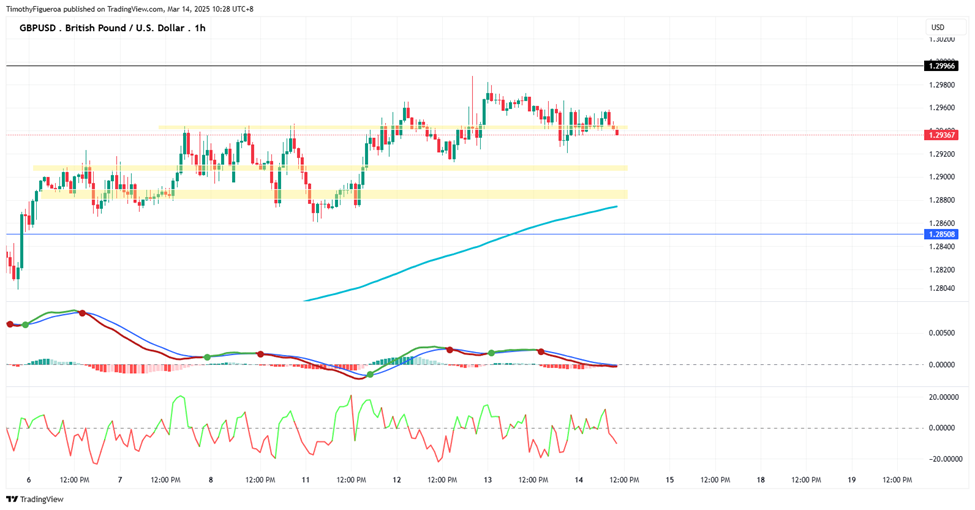Click date label 13 on time axis
This screenshot has height=510, width=975.
tap(488, 480)
